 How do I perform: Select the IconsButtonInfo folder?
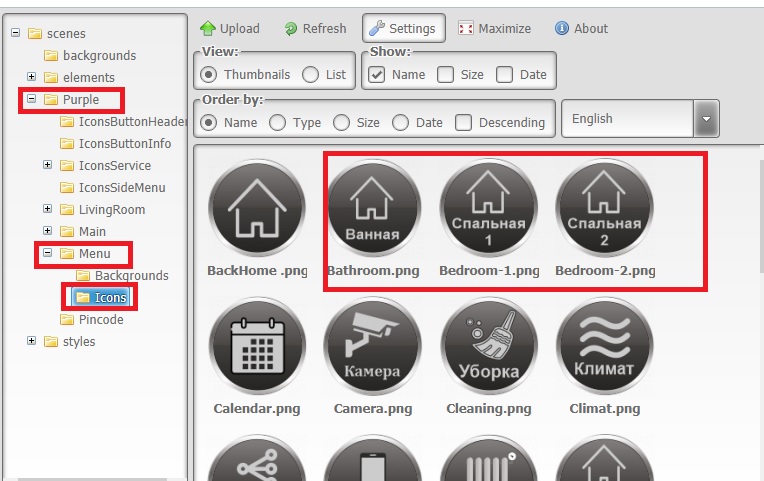coord(115,143)
